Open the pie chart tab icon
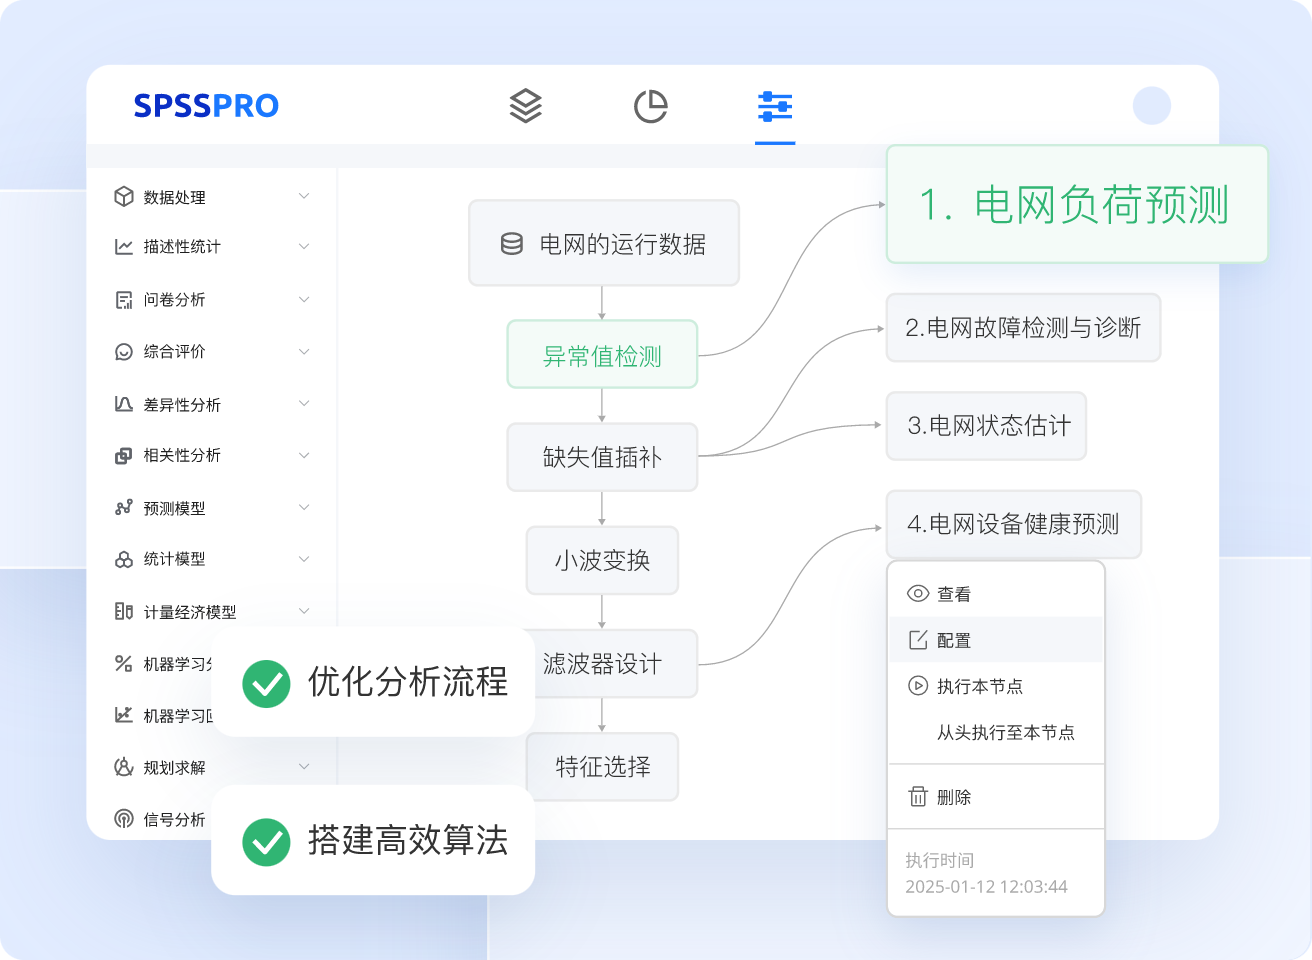 651,106
